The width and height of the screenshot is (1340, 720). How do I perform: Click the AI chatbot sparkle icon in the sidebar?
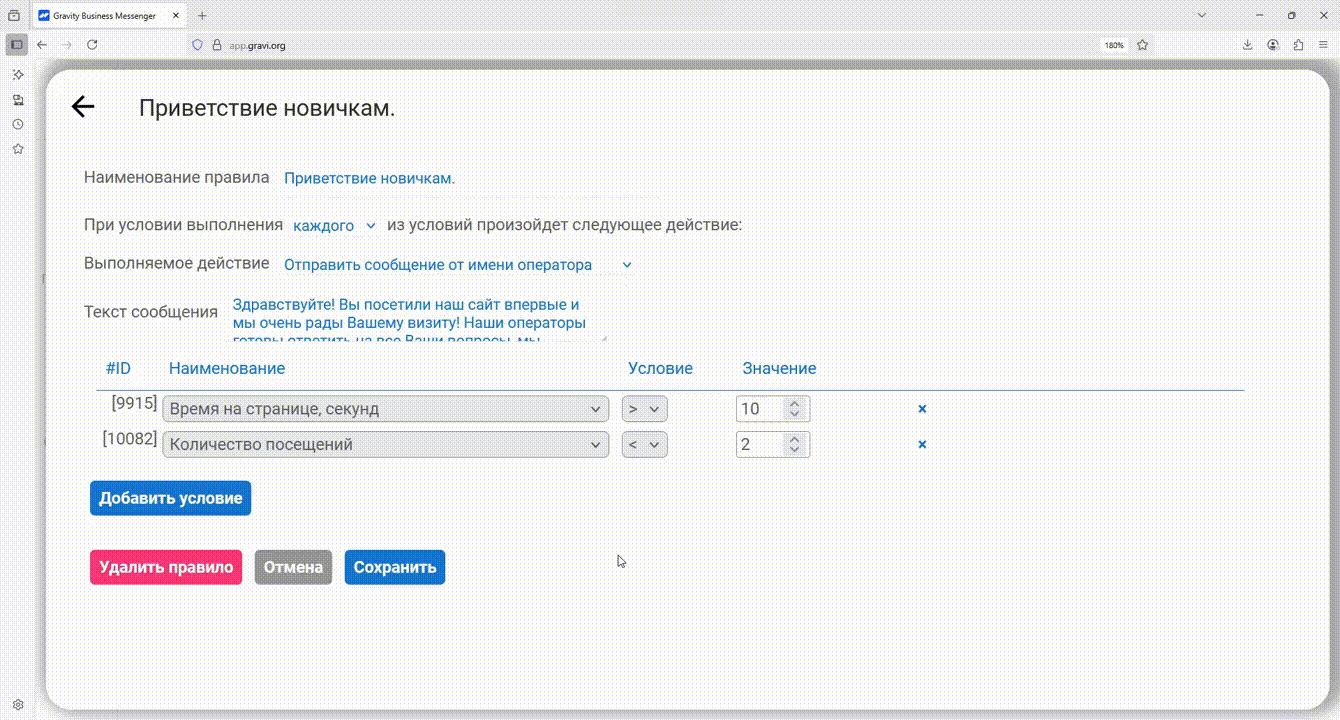pos(18,75)
